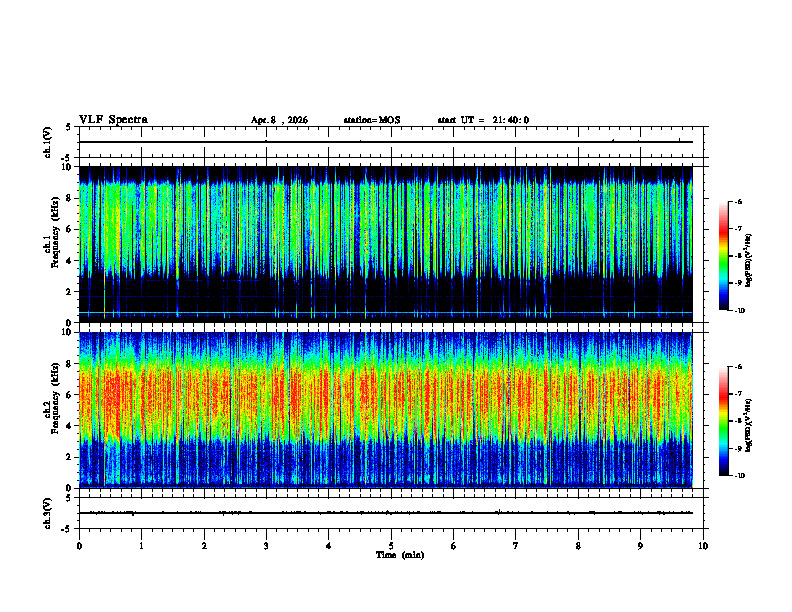The height and width of the screenshot is (612, 792).
Task: Click time axis tick label "9"
Action: pyautogui.click(x=640, y=546)
